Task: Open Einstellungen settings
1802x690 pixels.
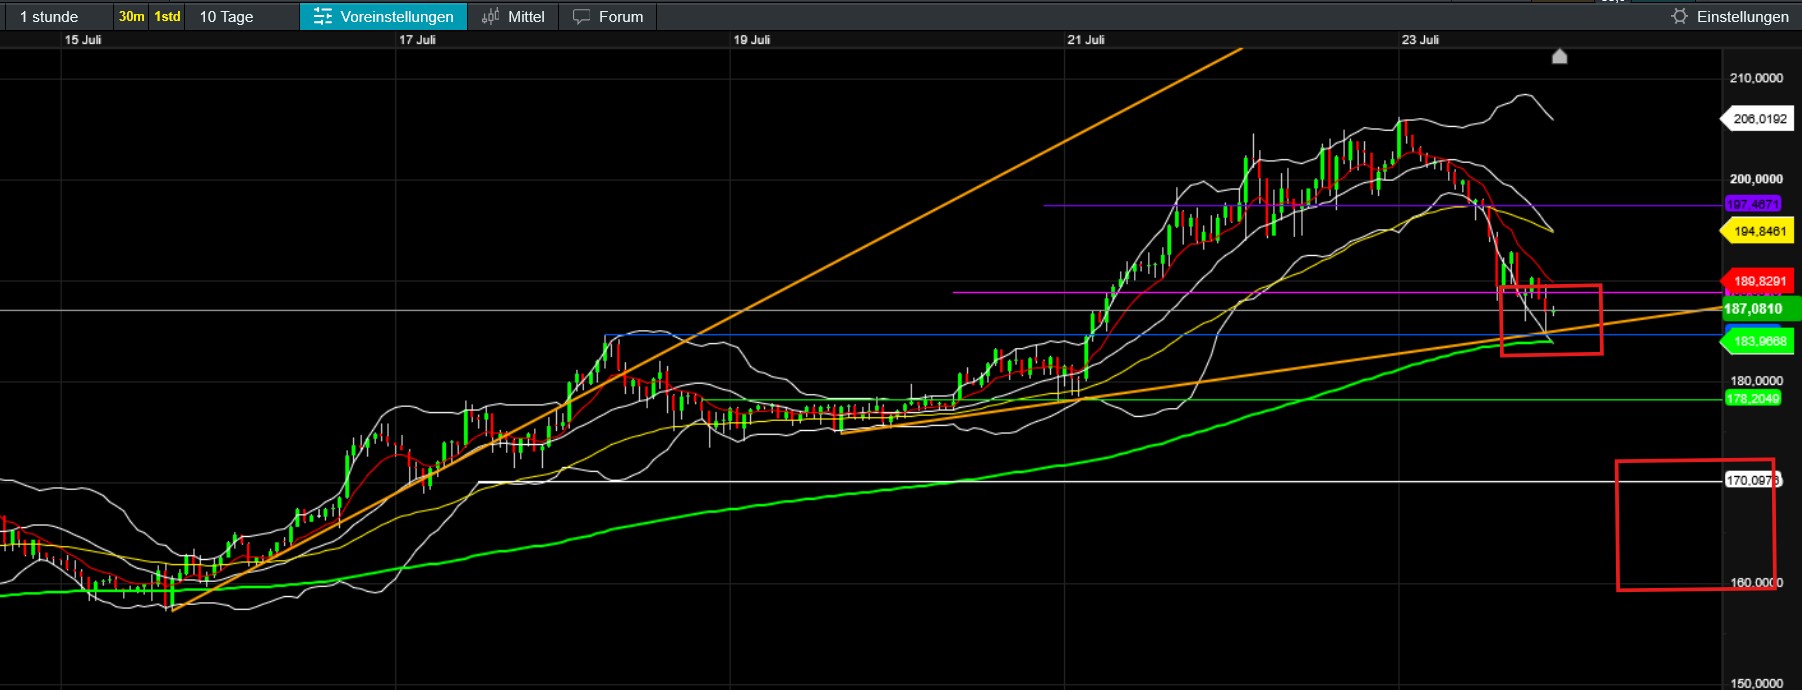Action: click(x=1731, y=16)
